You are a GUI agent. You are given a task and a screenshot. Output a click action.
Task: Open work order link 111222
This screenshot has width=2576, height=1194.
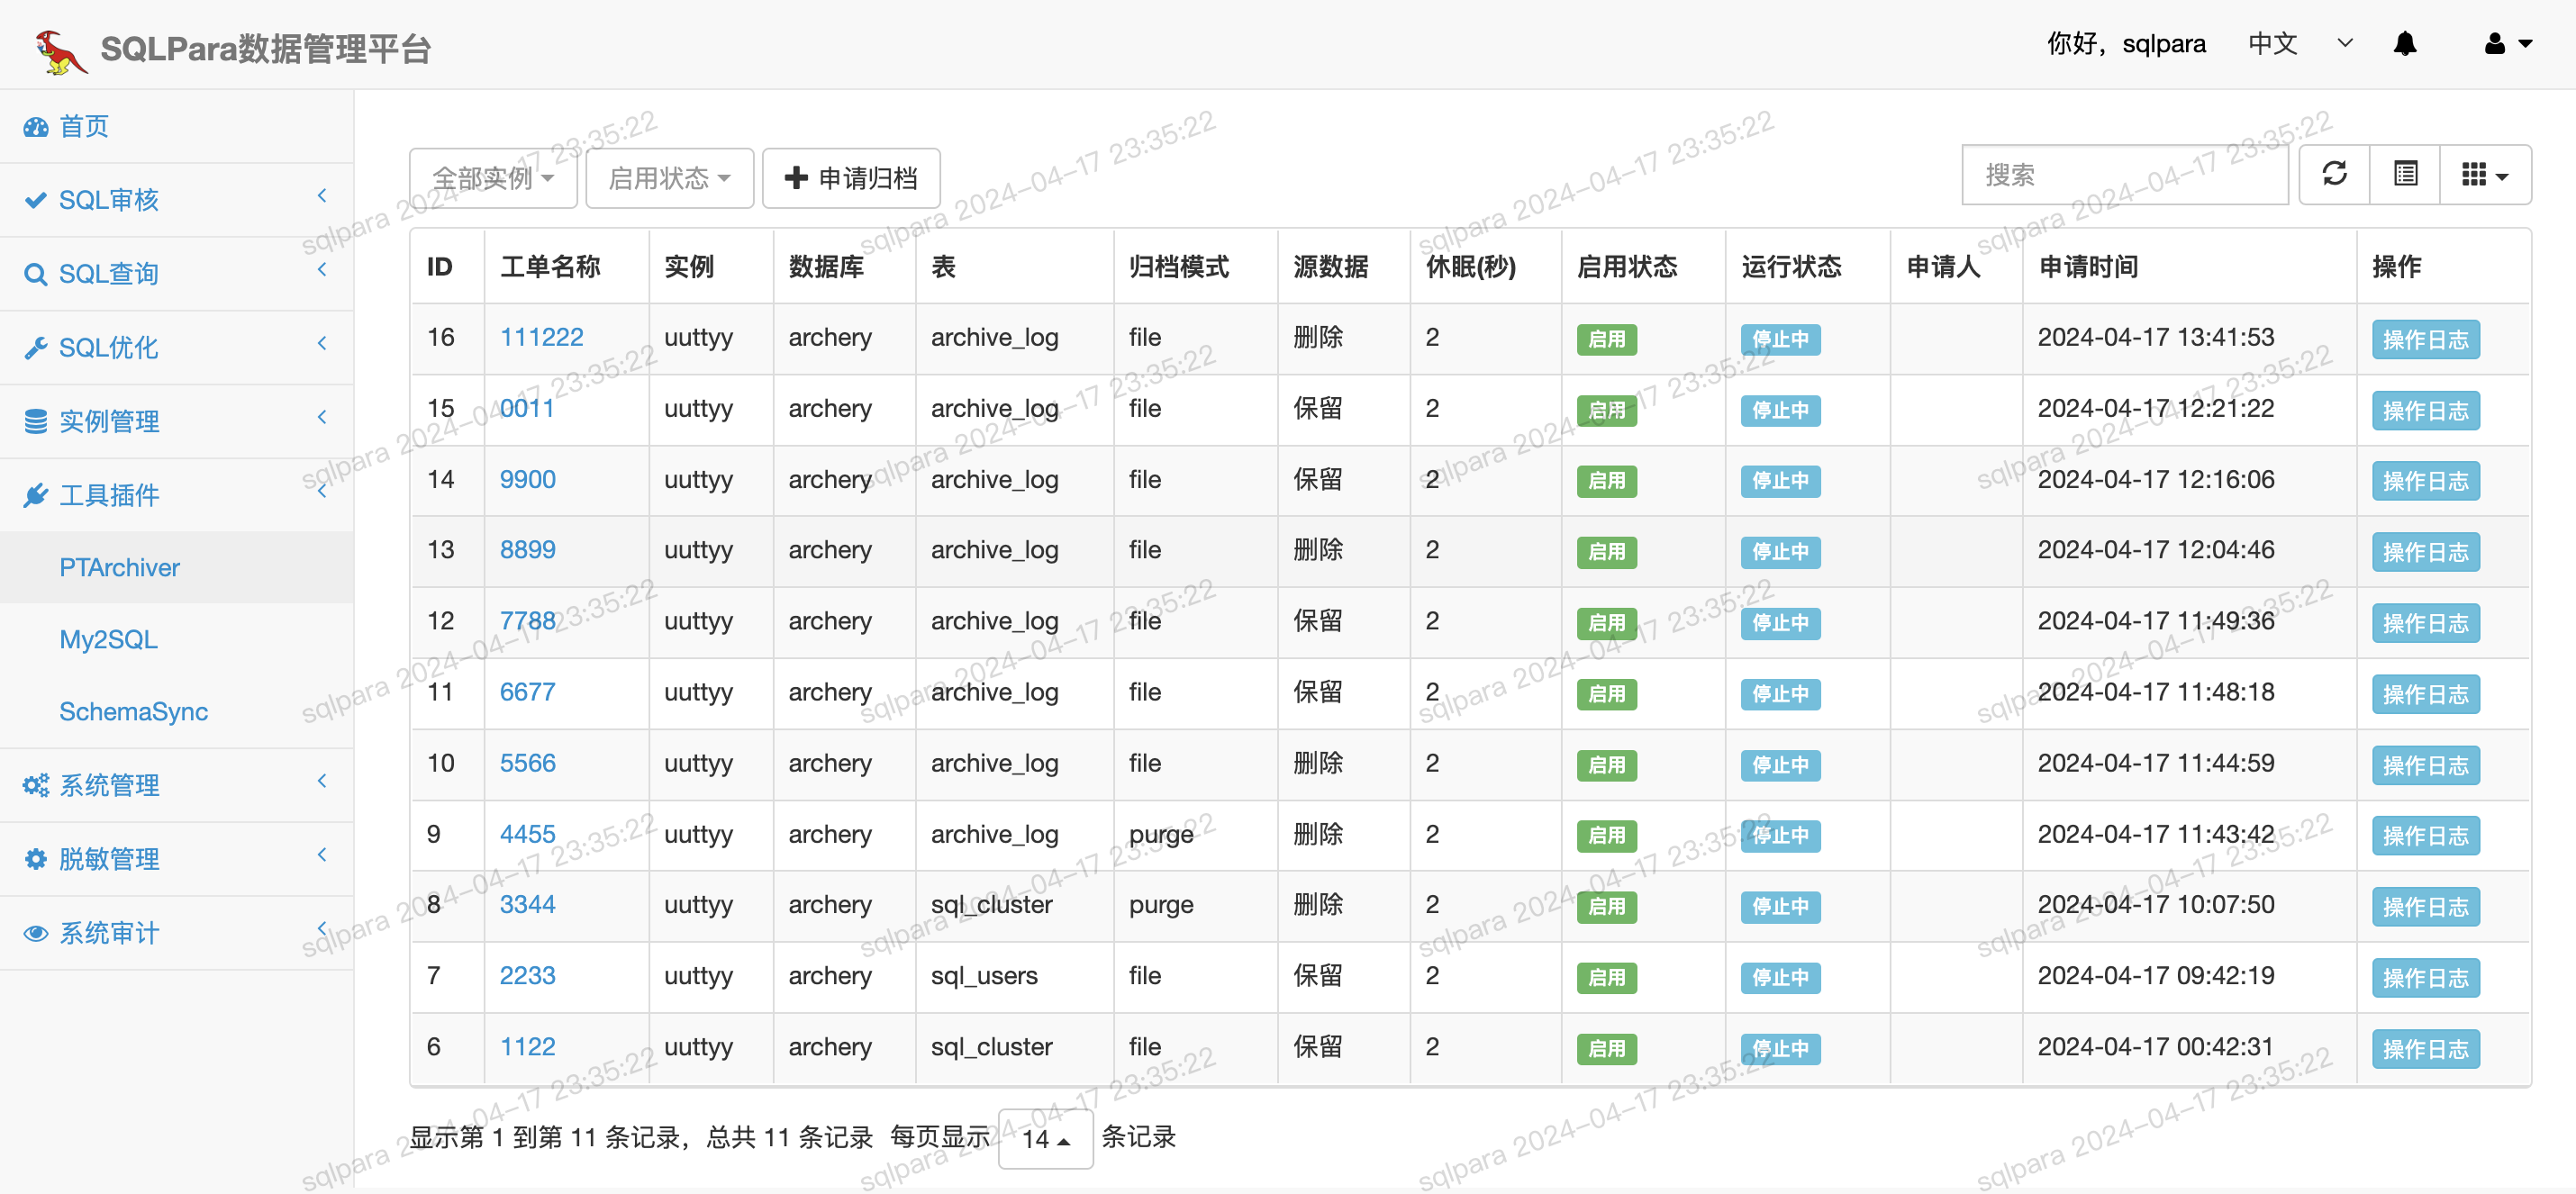pyautogui.click(x=541, y=337)
